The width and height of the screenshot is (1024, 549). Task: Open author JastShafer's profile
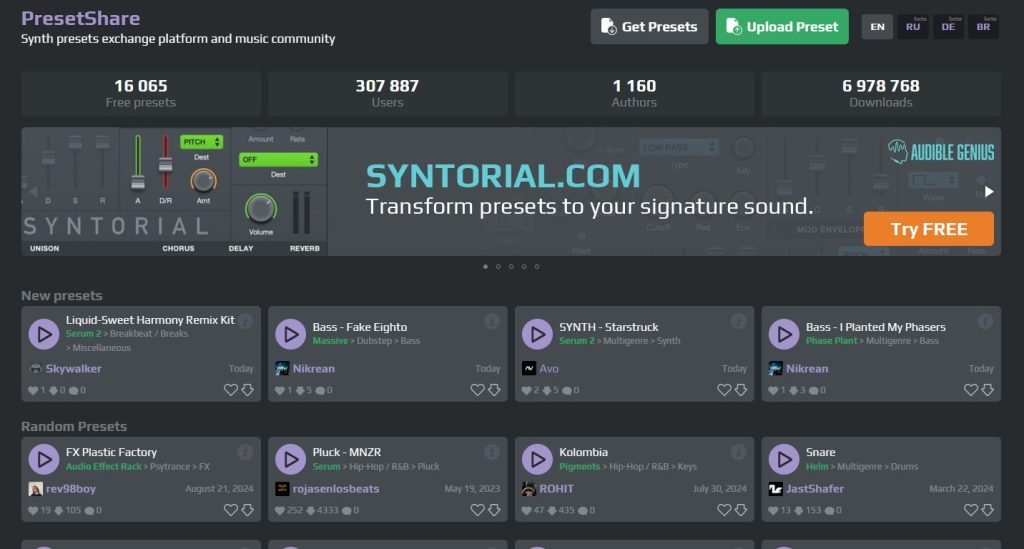pos(815,488)
